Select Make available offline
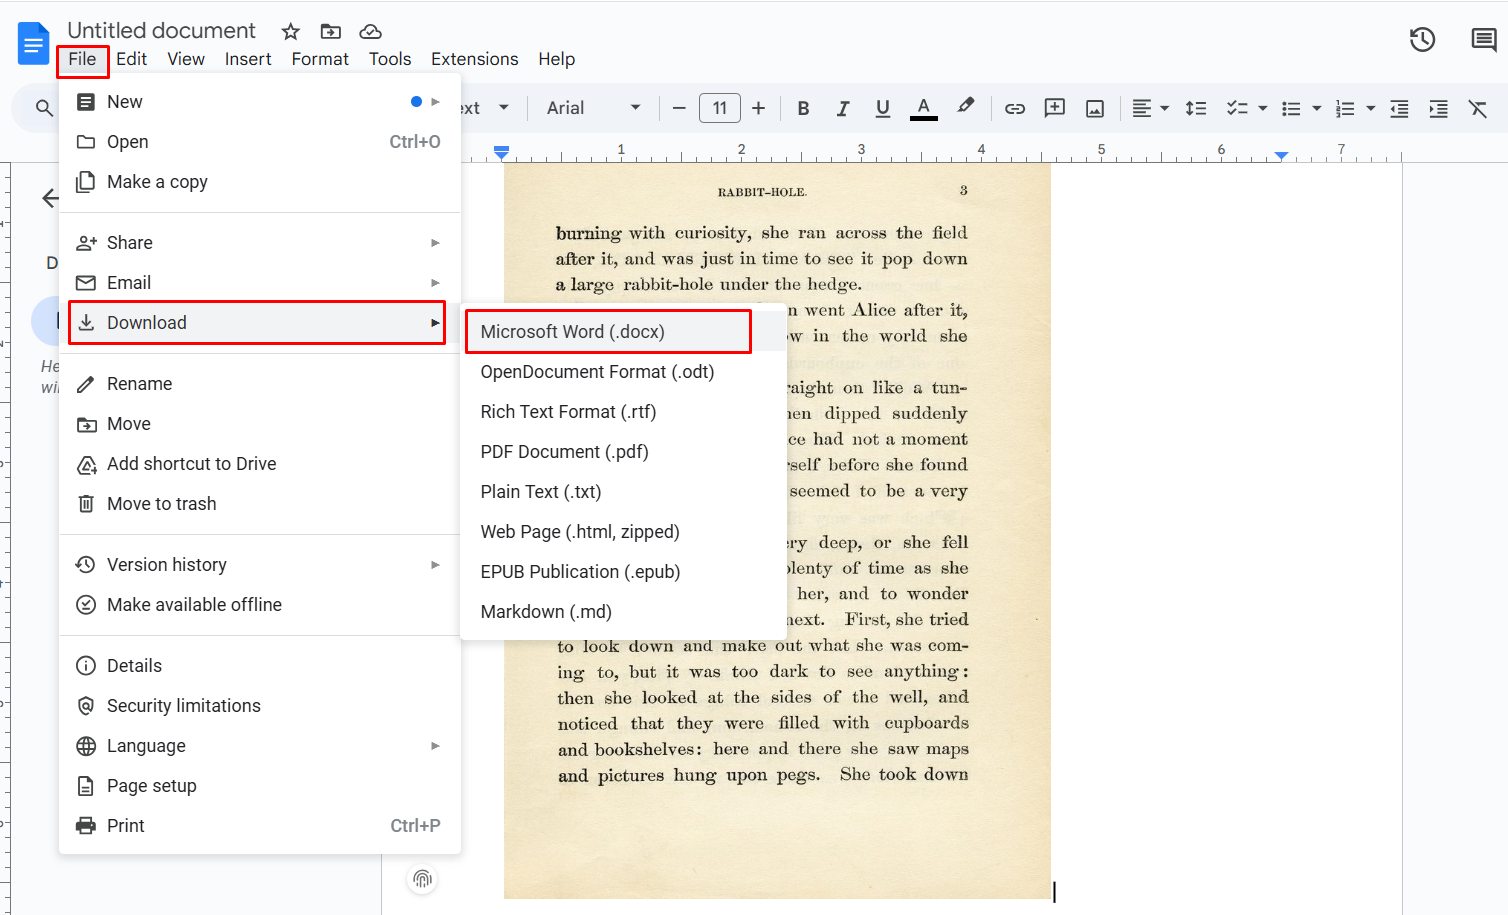Screen dimensions: 1508x915 pos(260,605)
